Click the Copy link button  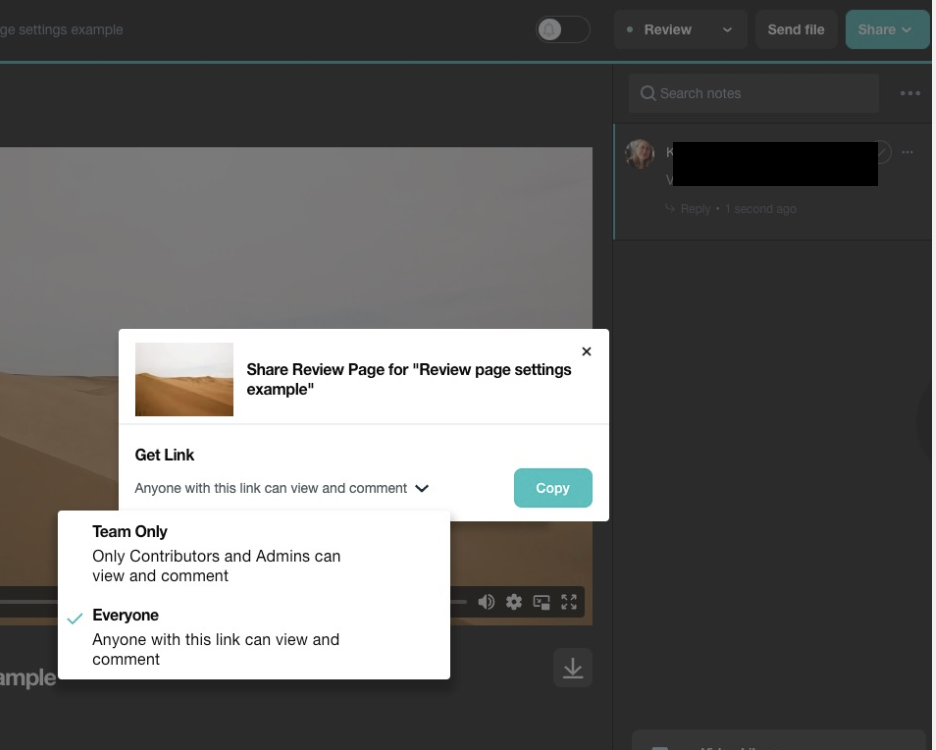click(x=552, y=488)
